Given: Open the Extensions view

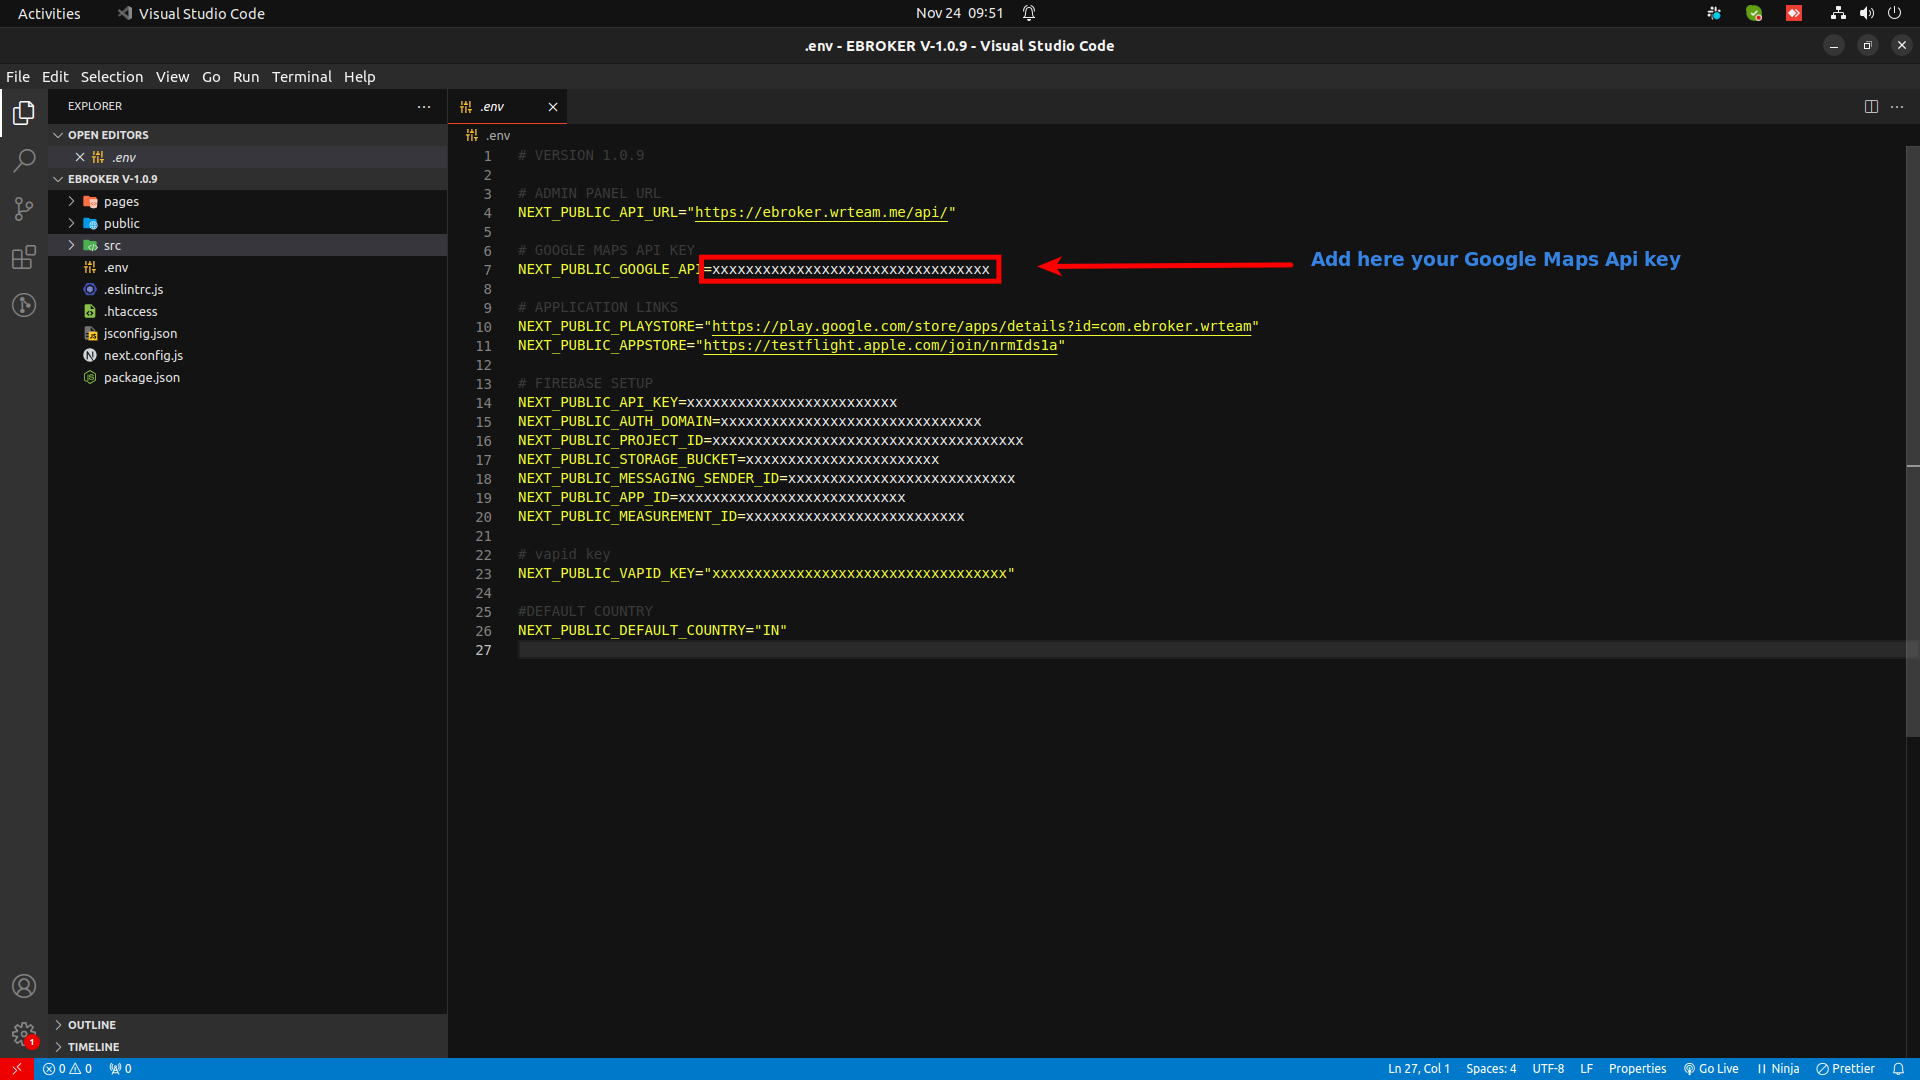Looking at the screenshot, I should pyautogui.click(x=24, y=257).
